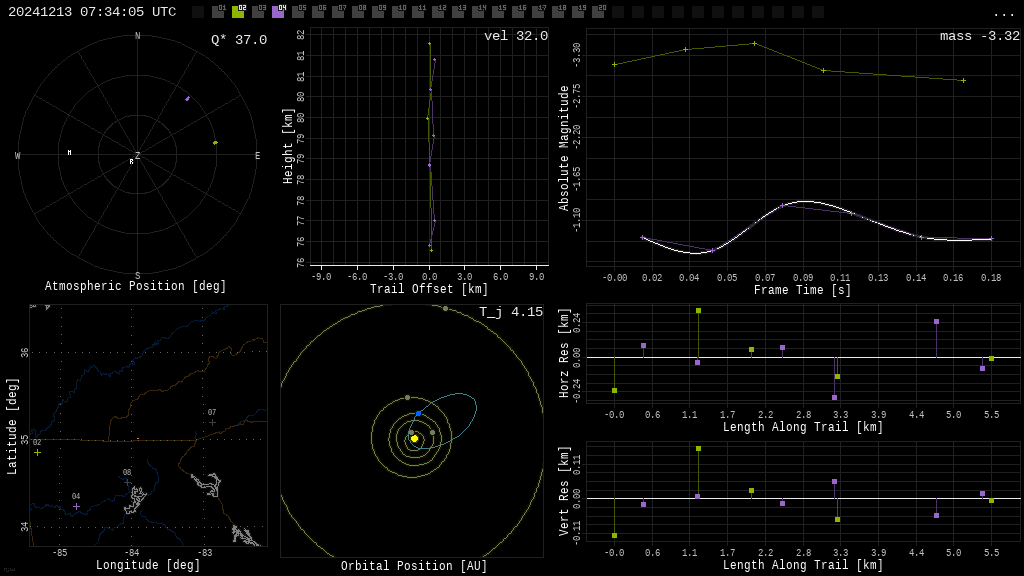
Task: Select the purple meteor marker in the polar plot
Action: pos(187,98)
